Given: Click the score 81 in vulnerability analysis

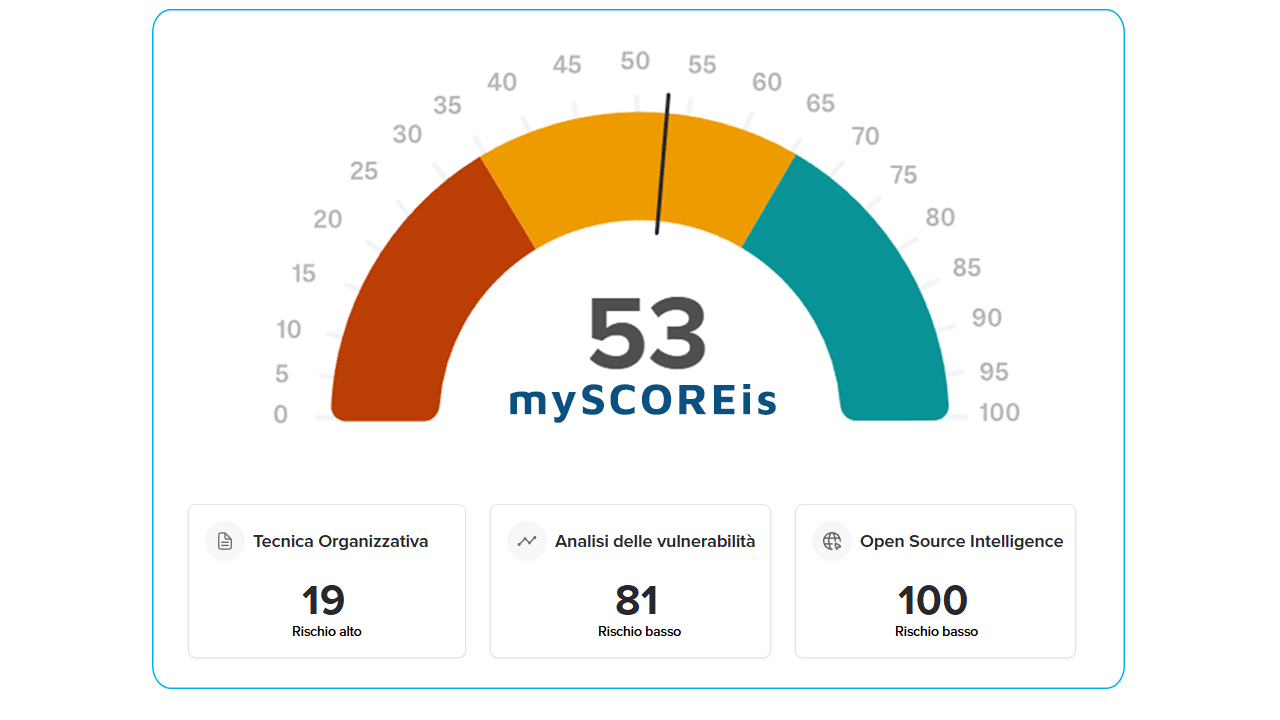Looking at the screenshot, I should 637,600.
